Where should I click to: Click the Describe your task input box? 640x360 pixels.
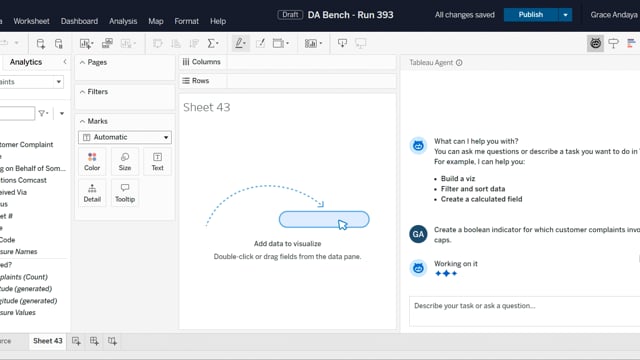coord(524,311)
